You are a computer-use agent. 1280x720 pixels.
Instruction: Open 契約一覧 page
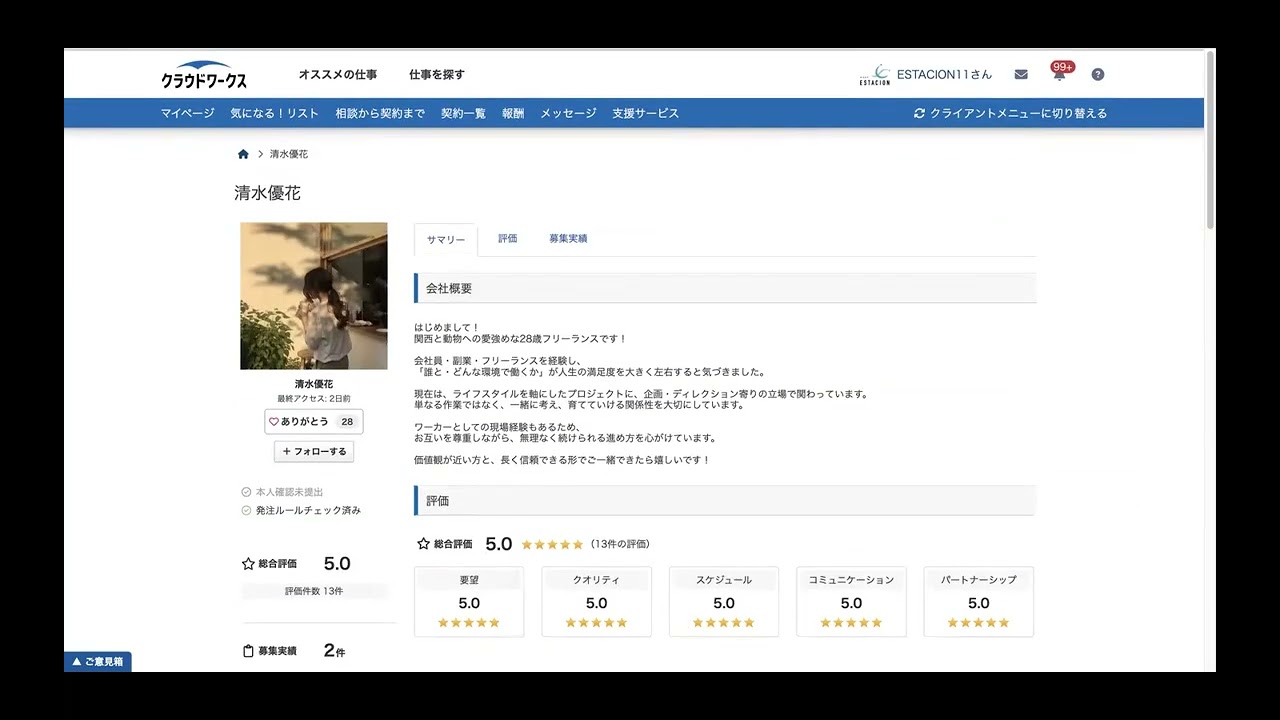(463, 114)
